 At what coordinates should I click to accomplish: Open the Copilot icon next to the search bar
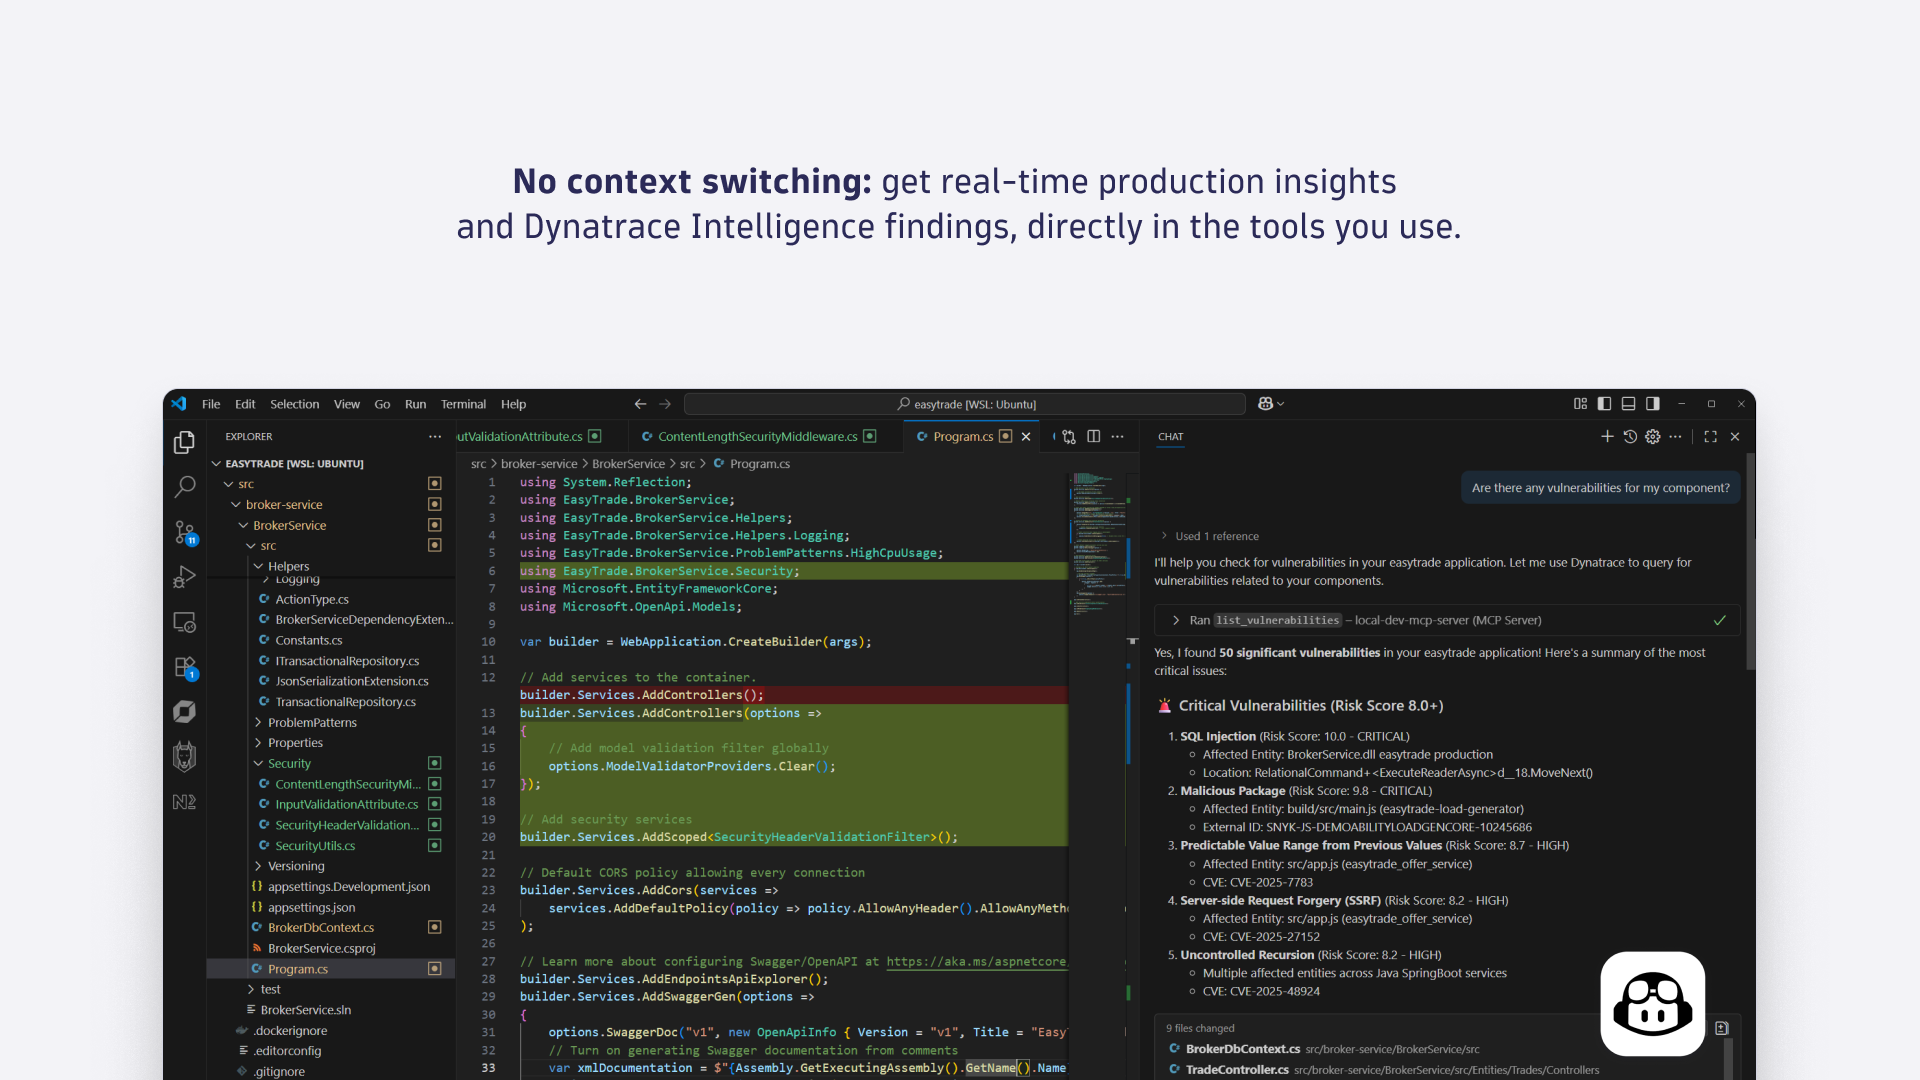tap(1267, 403)
